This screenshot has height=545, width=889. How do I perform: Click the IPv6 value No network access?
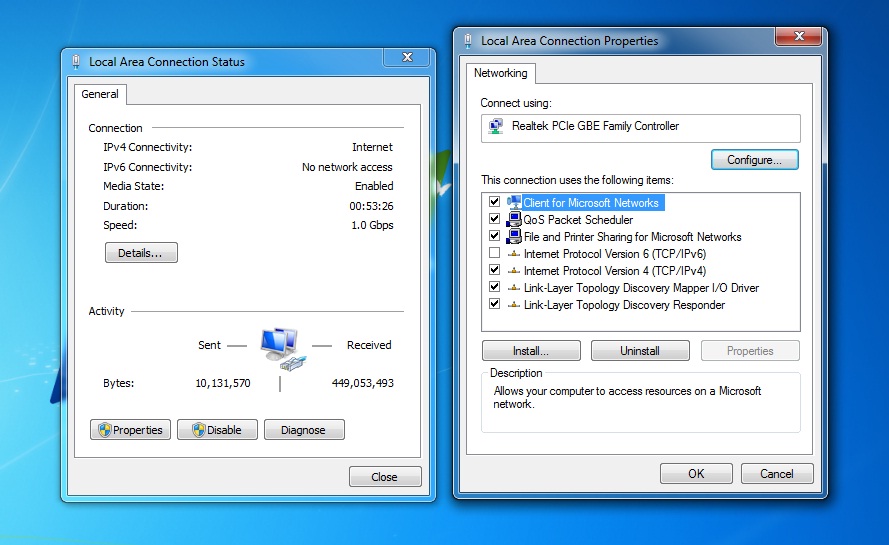click(x=347, y=167)
